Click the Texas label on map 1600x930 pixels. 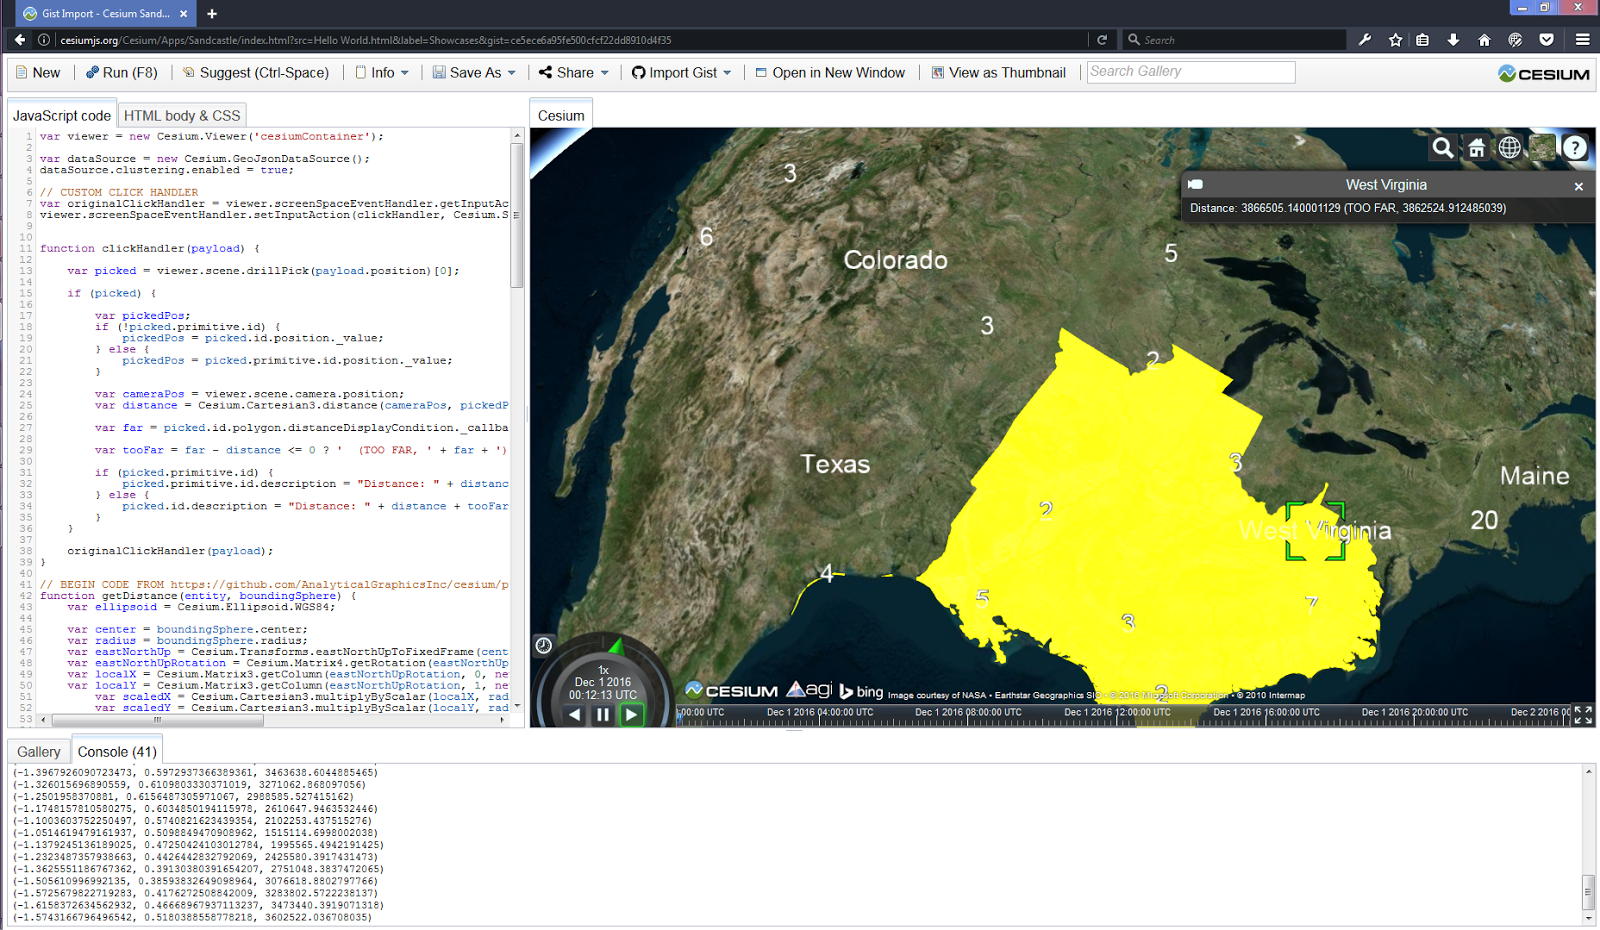click(x=835, y=464)
